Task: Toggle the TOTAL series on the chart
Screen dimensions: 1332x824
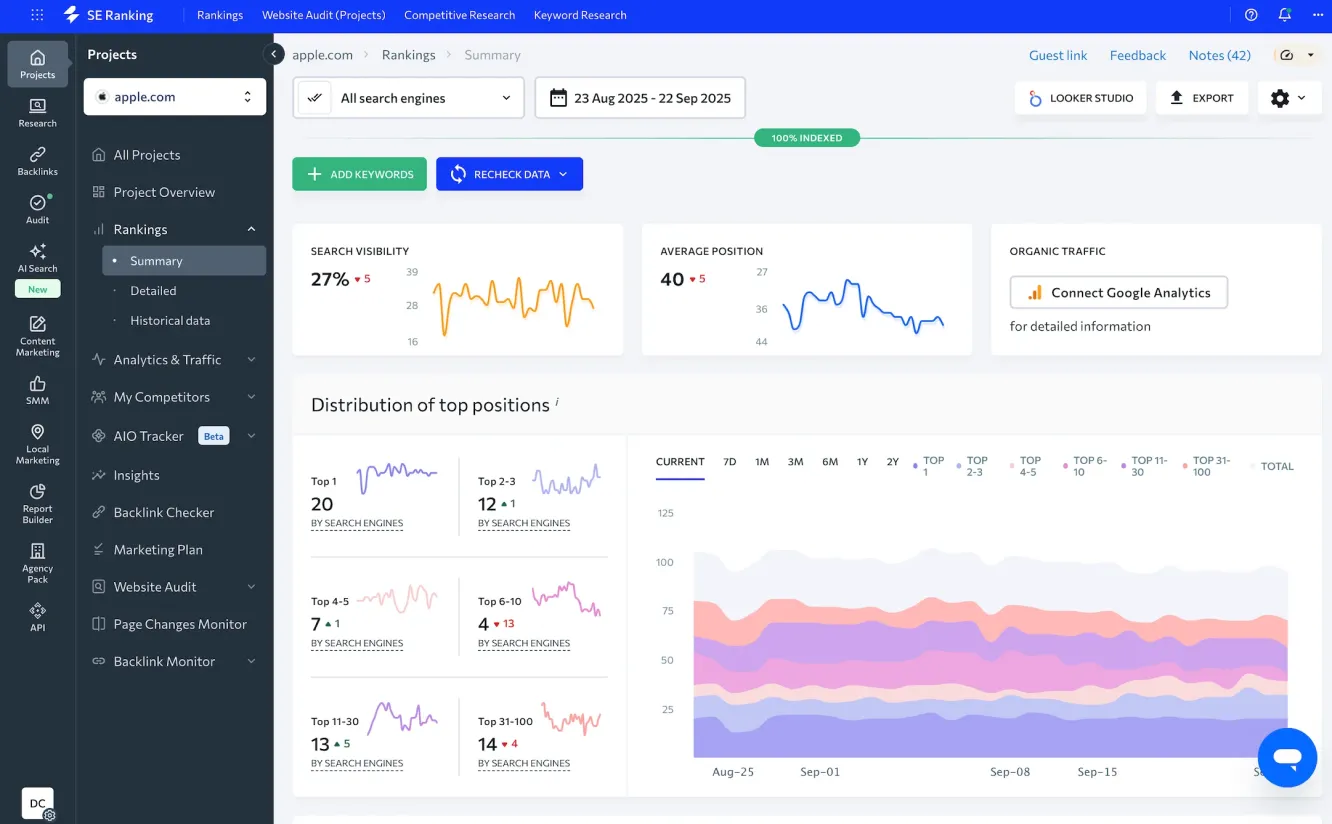Action: click(1273, 466)
